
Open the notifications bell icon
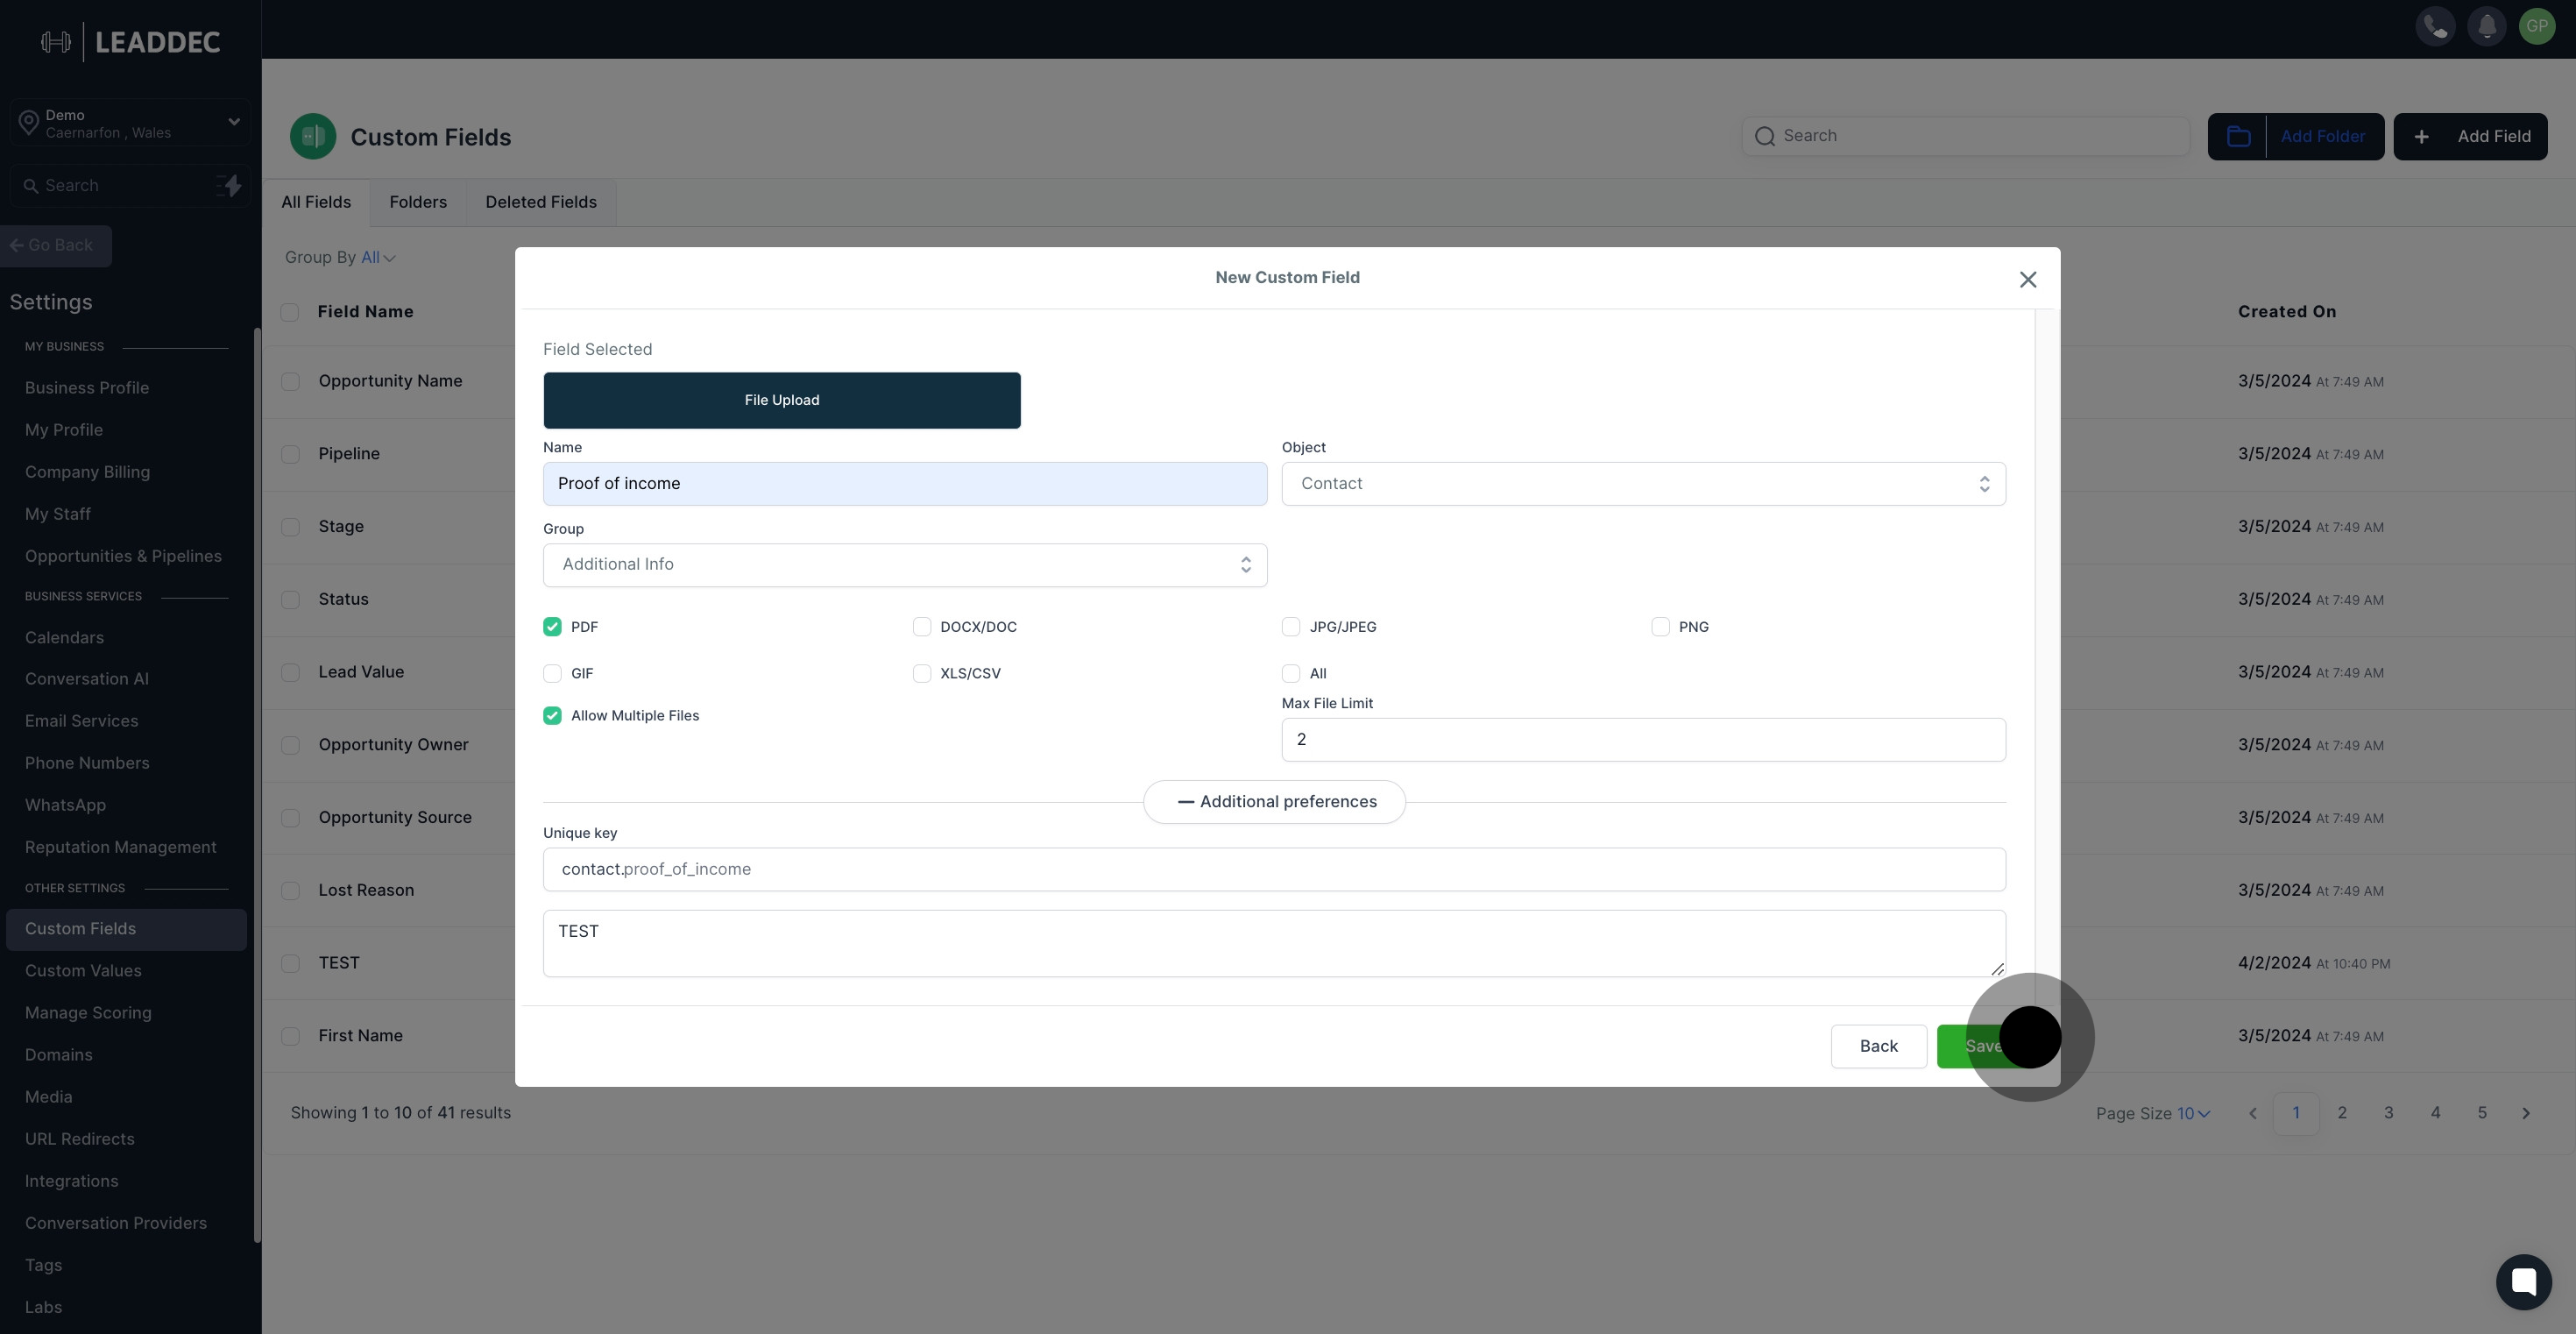[x=2486, y=27]
